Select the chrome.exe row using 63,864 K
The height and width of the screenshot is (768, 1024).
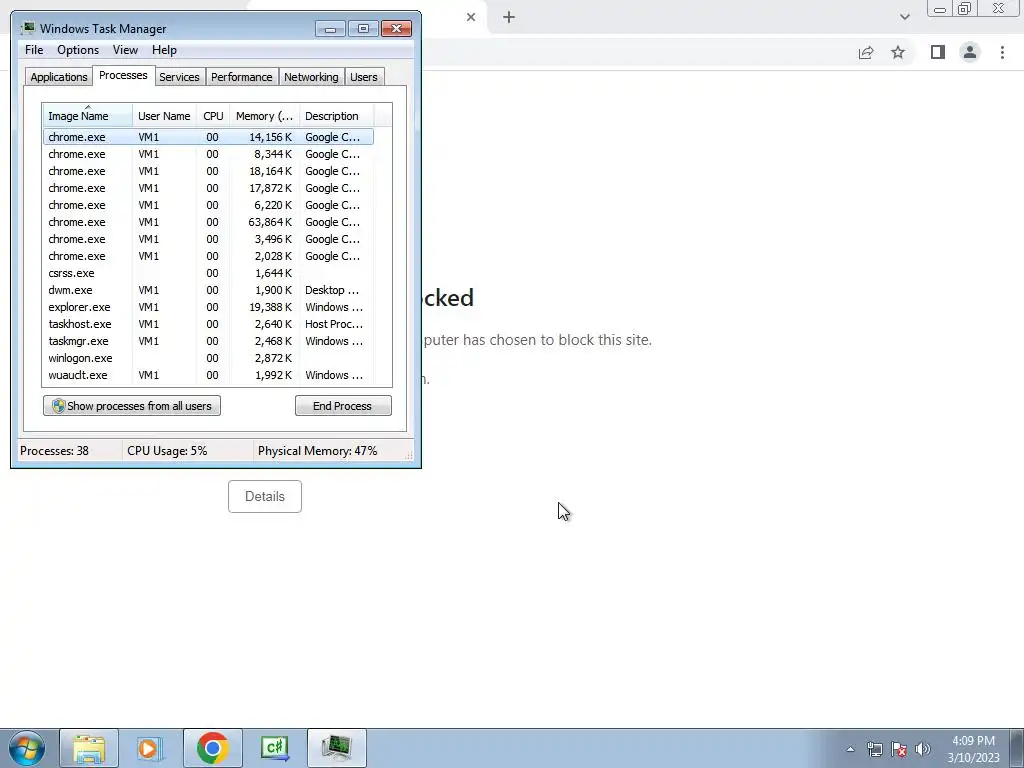(x=208, y=222)
